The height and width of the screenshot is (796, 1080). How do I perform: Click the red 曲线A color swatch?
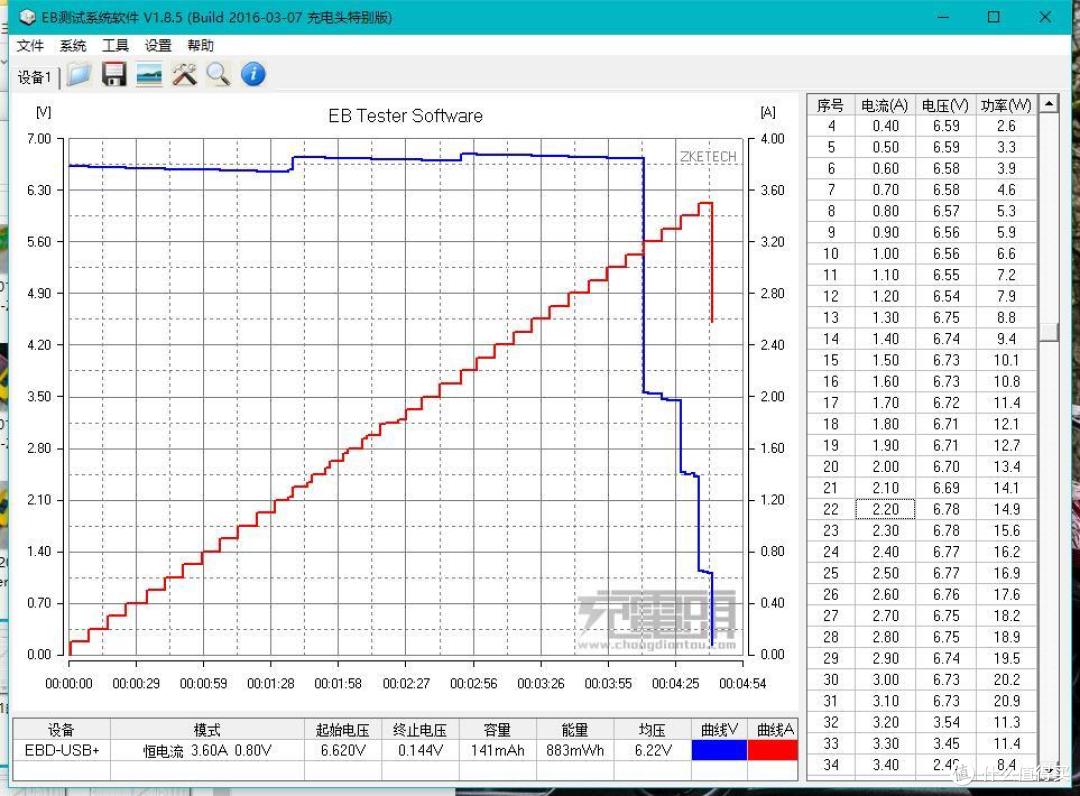tap(772, 750)
